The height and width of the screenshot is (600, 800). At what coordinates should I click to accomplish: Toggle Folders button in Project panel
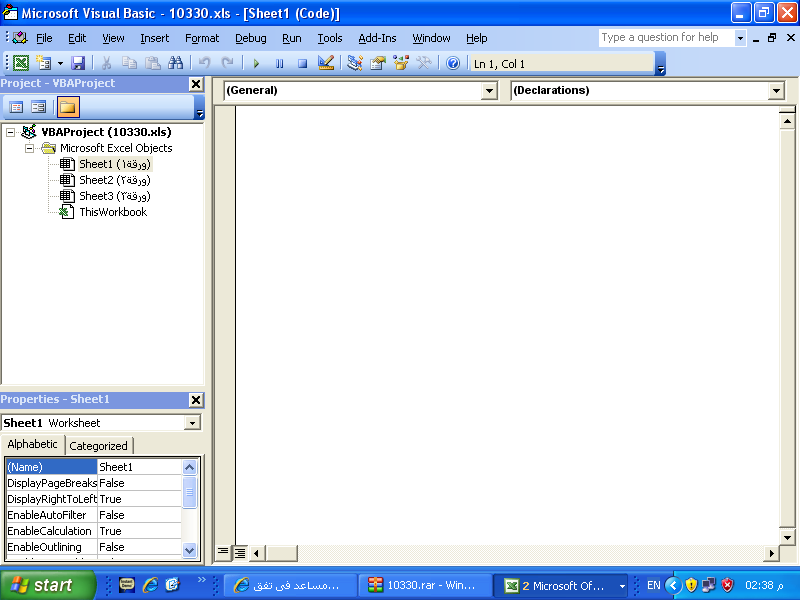click(x=68, y=107)
